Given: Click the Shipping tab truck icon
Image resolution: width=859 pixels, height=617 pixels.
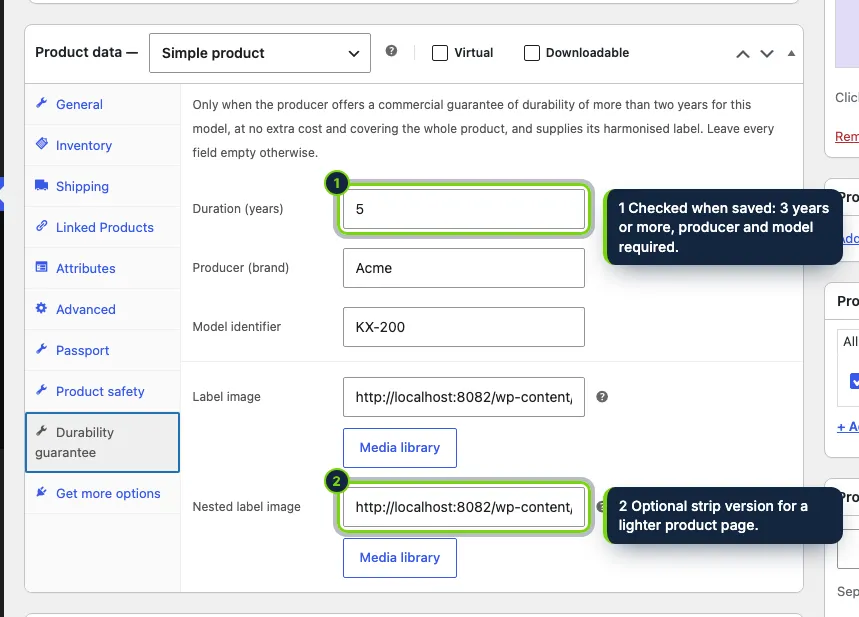Looking at the screenshot, I should [x=42, y=185].
